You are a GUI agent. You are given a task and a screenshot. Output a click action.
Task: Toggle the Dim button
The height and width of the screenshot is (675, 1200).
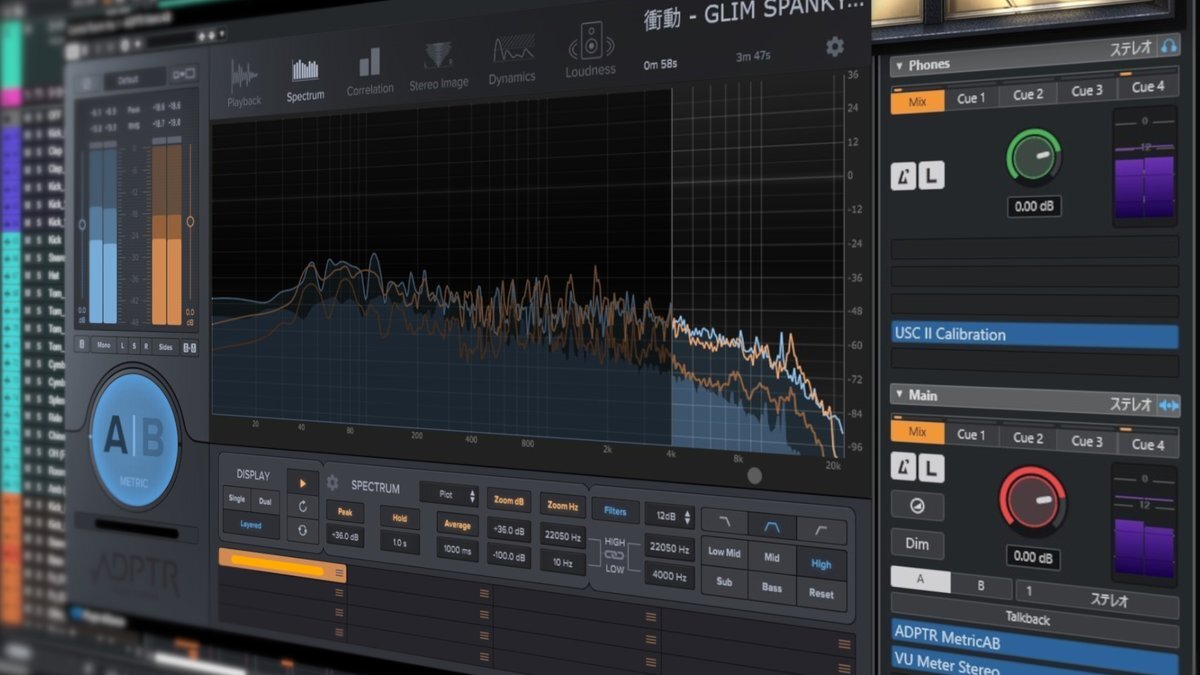point(917,544)
